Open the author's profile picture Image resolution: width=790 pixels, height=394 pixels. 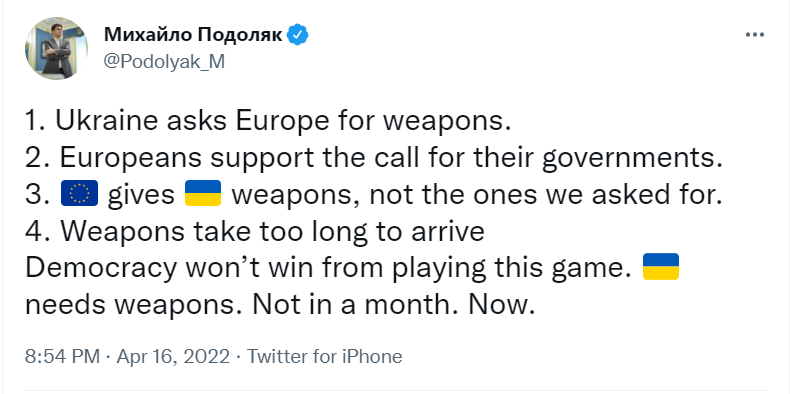pyautogui.click(x=56, y=48)
